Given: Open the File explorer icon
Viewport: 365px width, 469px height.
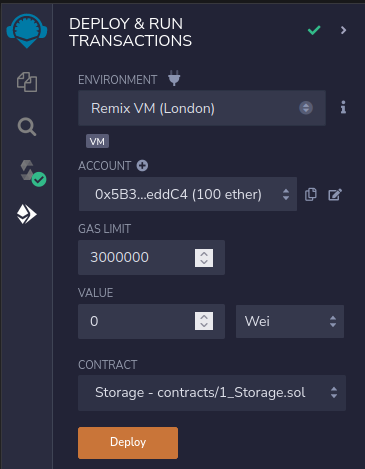Looking at the screenshot, I should coord(27,82).
